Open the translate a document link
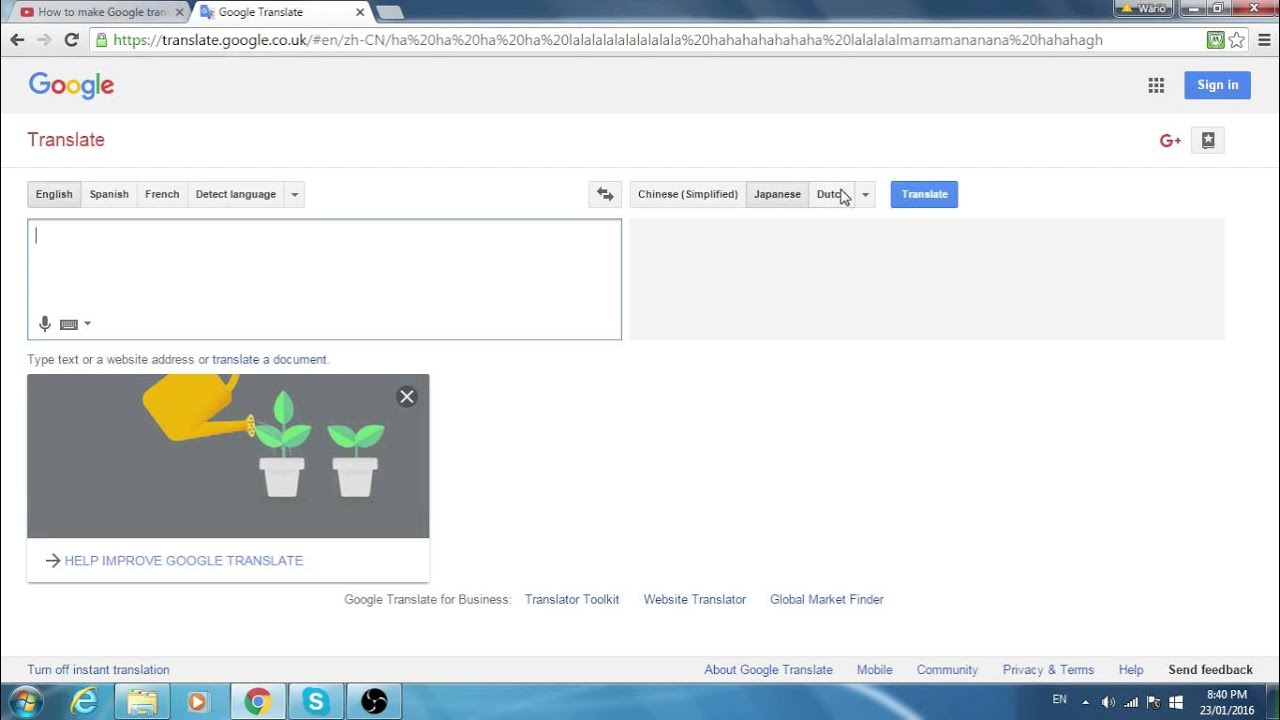The height and width of the screenshot is (720, 1280). click(x=269, y=359)
